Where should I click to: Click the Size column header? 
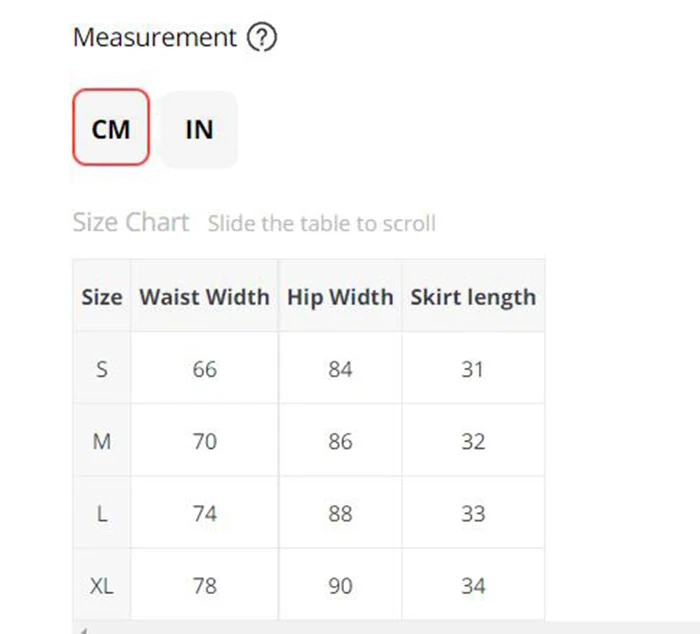pos(102,297)
